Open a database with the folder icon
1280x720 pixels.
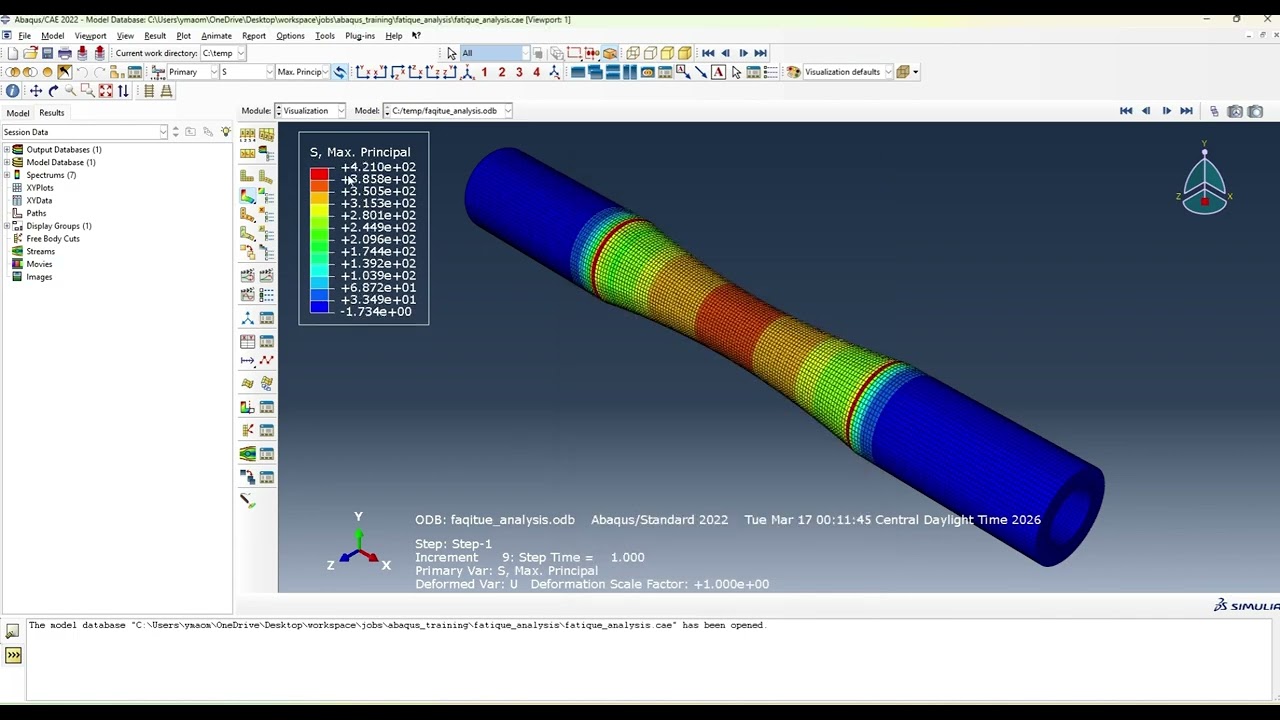point(30,53)
